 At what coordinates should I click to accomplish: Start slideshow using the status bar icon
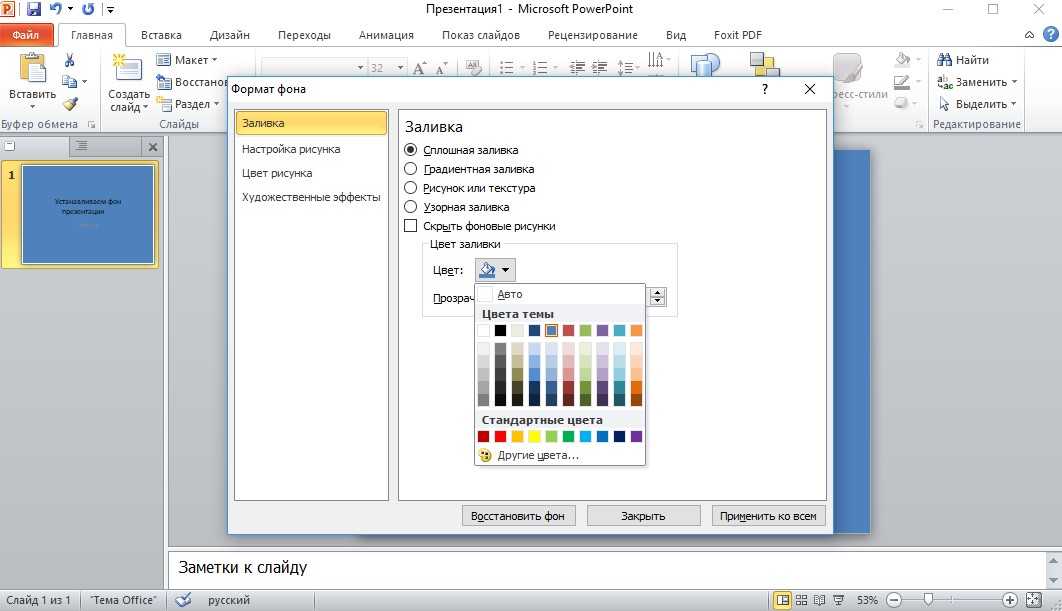pyautogui.click(x=838, y=600)
